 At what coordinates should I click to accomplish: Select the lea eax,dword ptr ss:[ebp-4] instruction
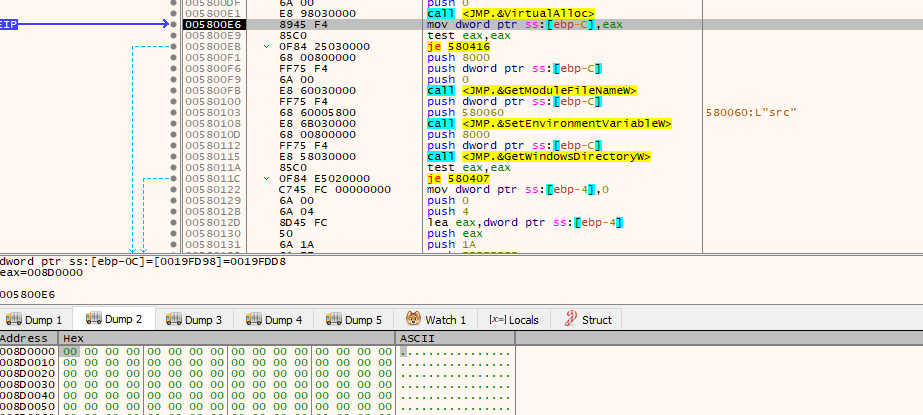(525, 223)
